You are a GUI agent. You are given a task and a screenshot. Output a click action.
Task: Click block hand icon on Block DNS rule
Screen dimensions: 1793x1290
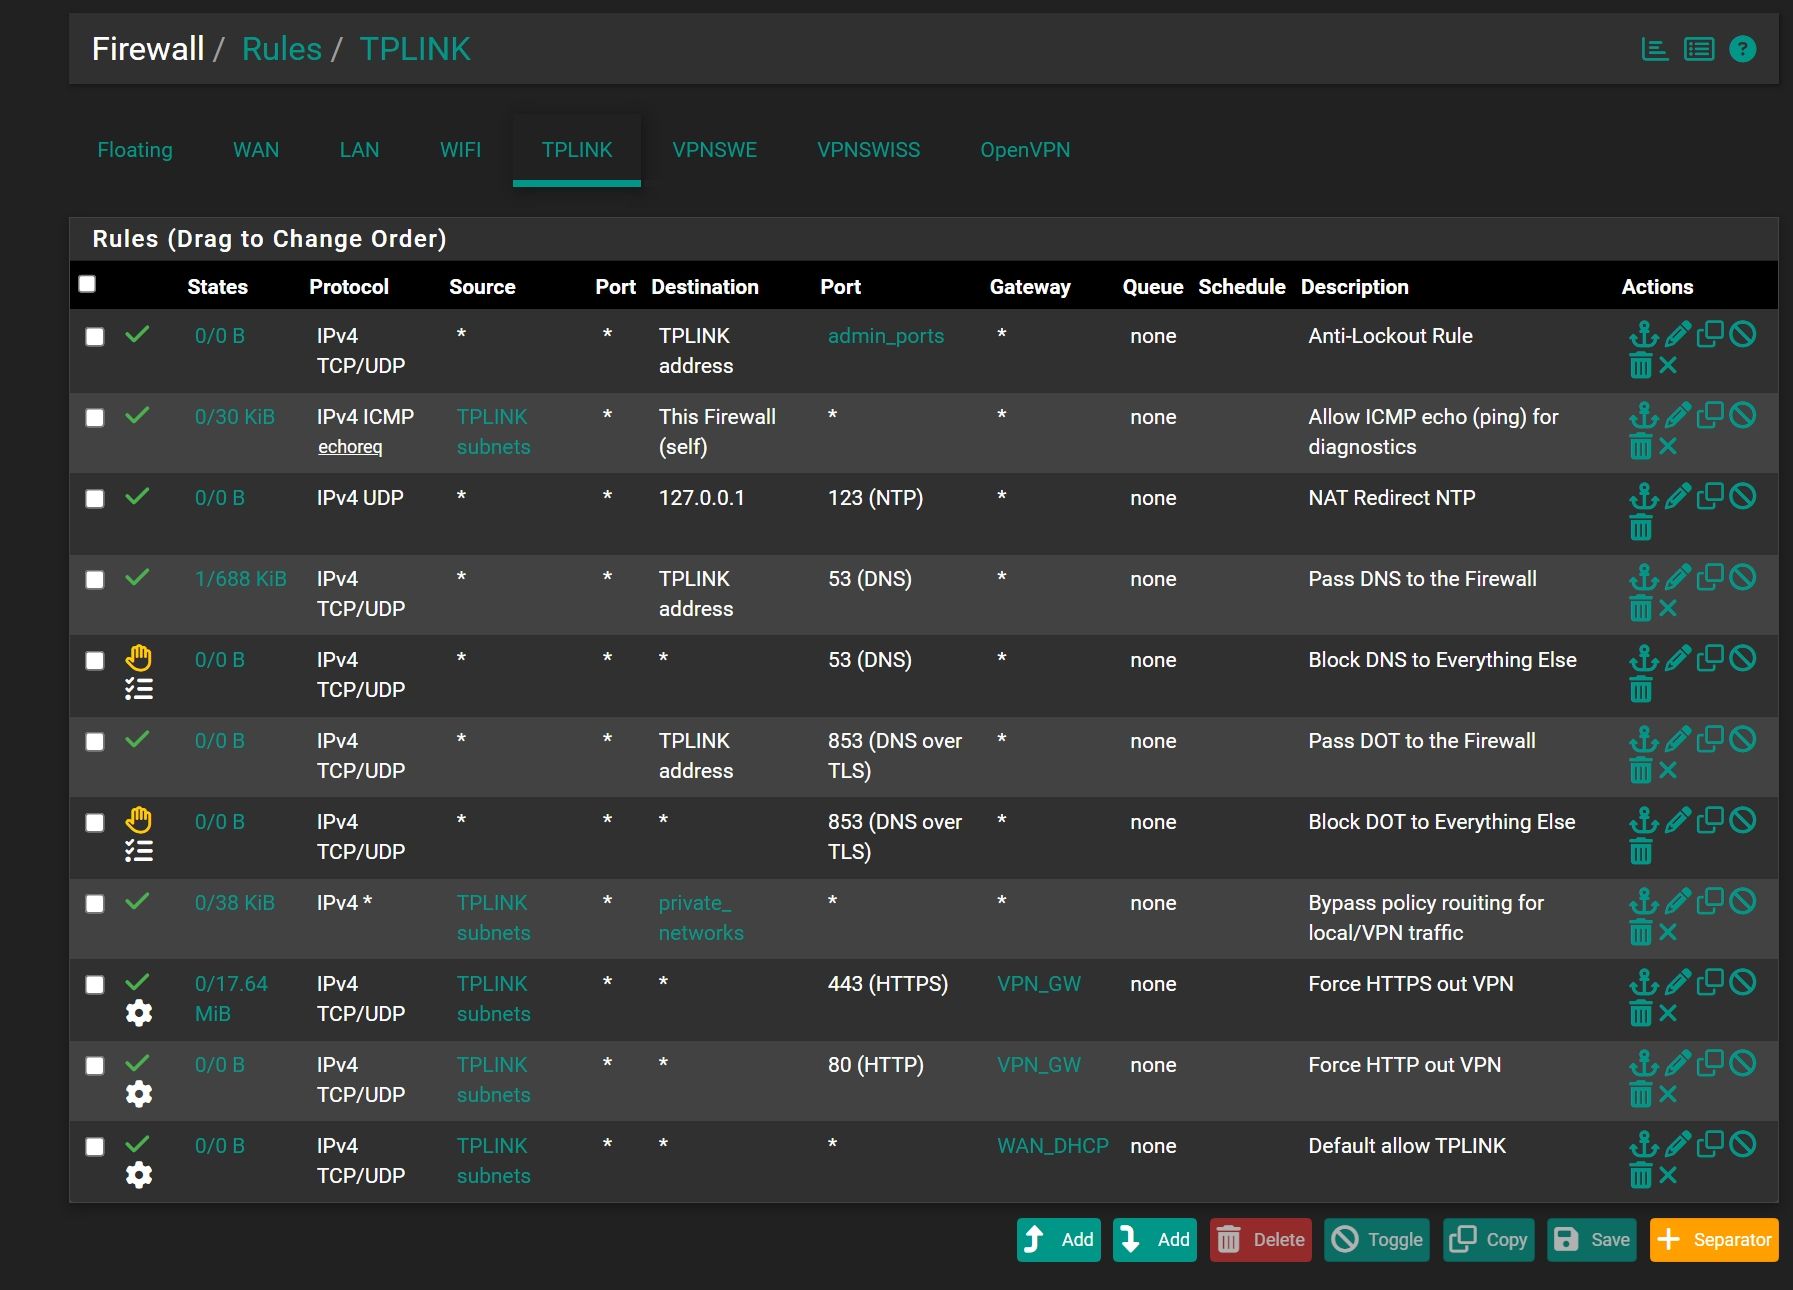click(139, 658)
